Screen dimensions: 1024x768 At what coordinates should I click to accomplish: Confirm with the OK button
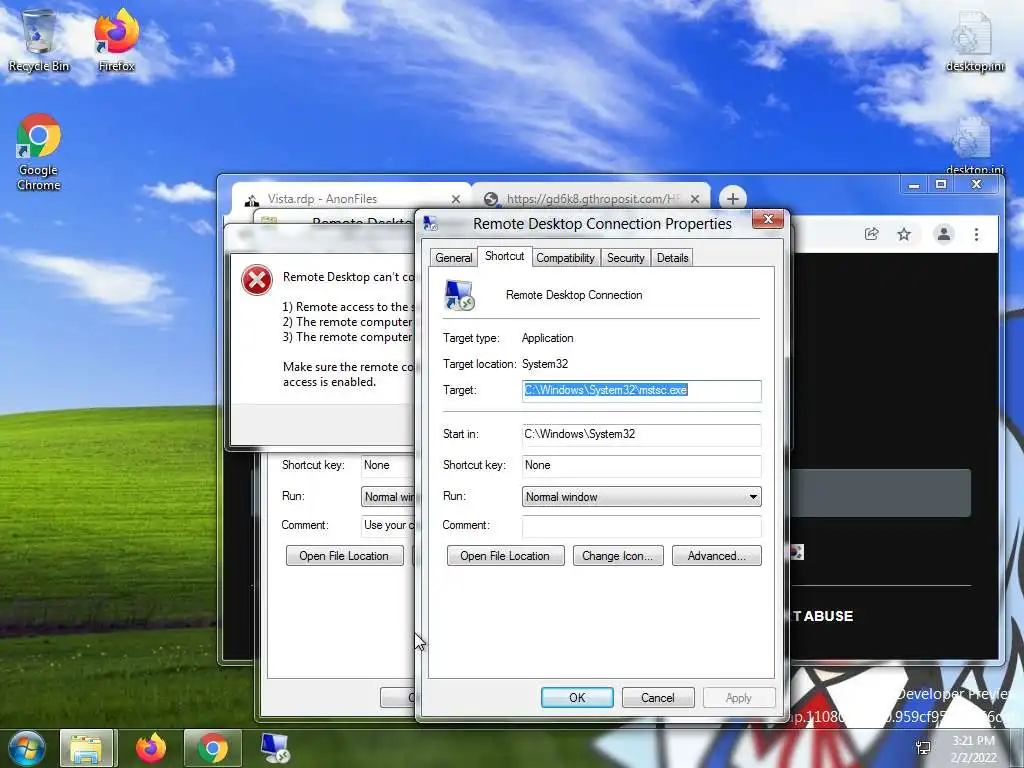pyautogui.click(x=577, y=697)
